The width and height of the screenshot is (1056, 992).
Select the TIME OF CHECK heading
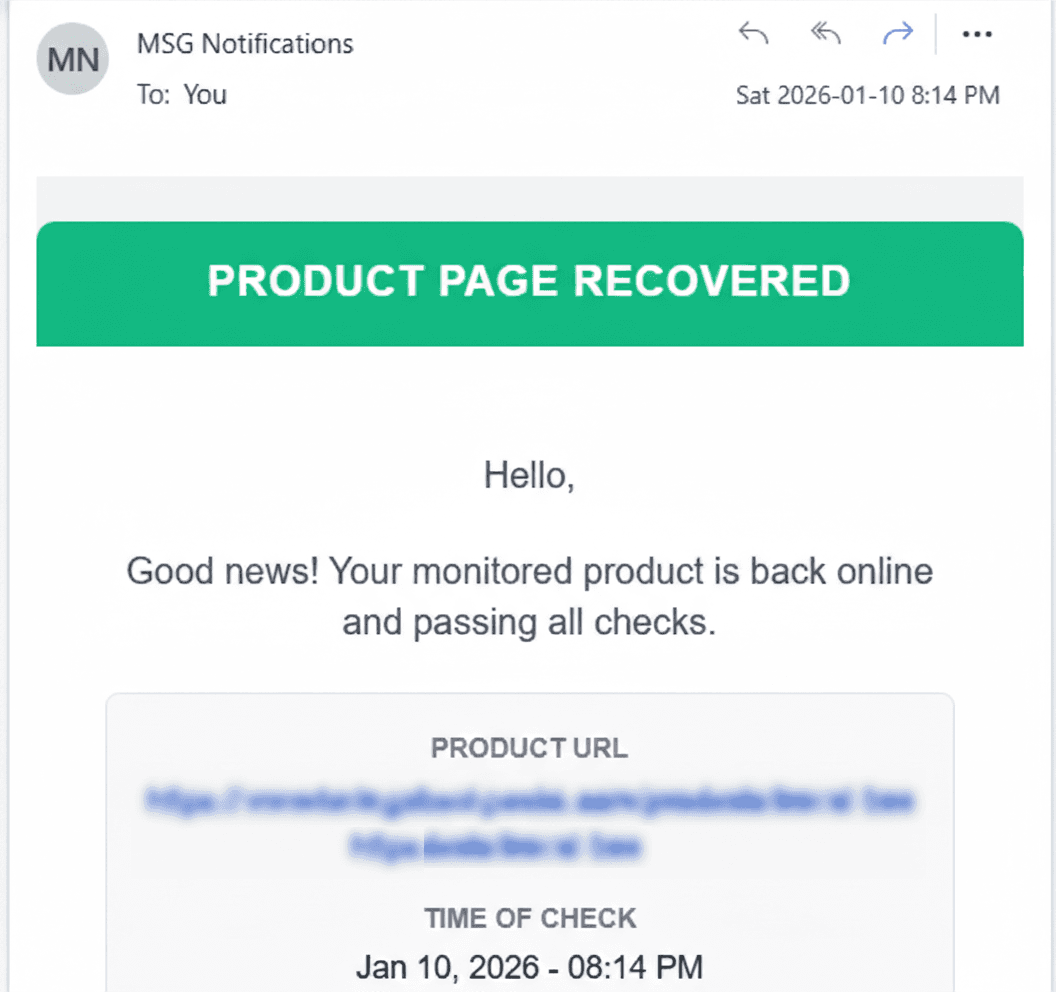pyautogui.click(x=529, y=918)
